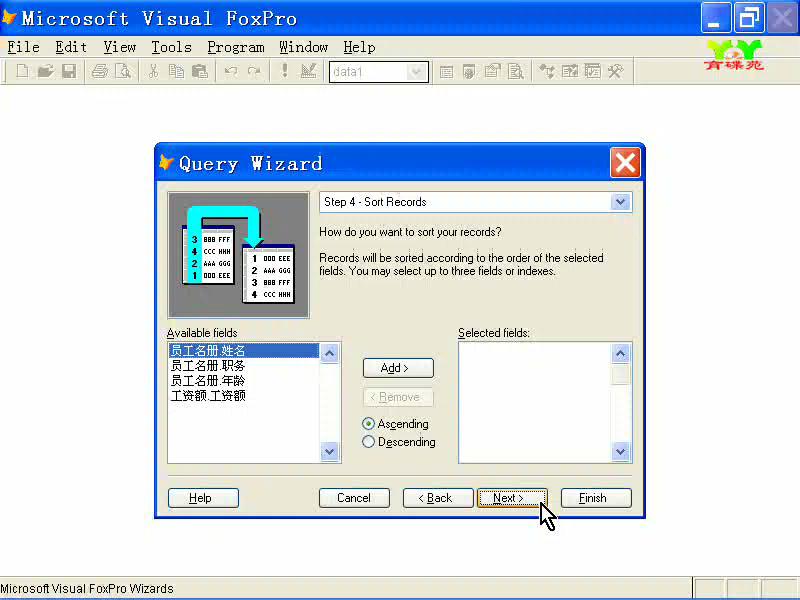This screenshot has width=800, height=600.
Task: Open the Window menu
Action: 304,47
